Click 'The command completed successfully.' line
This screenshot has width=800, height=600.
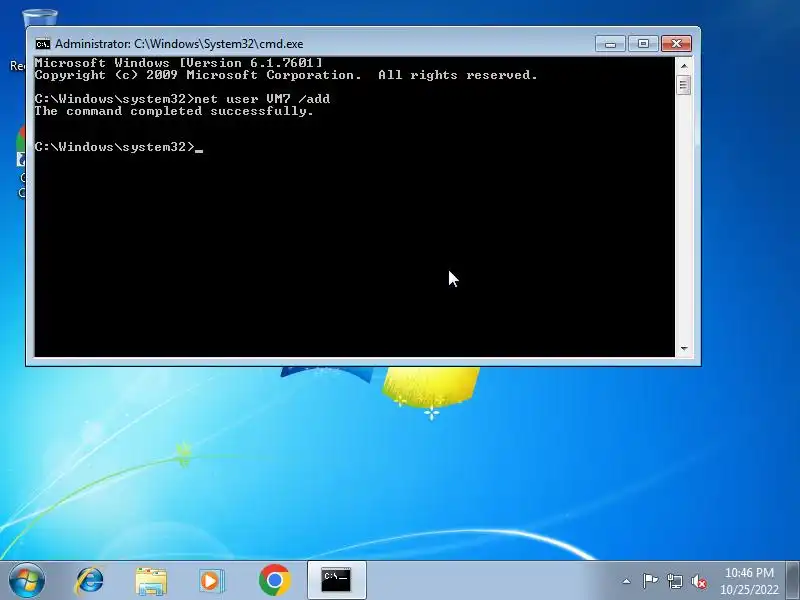tap(174, 111)
